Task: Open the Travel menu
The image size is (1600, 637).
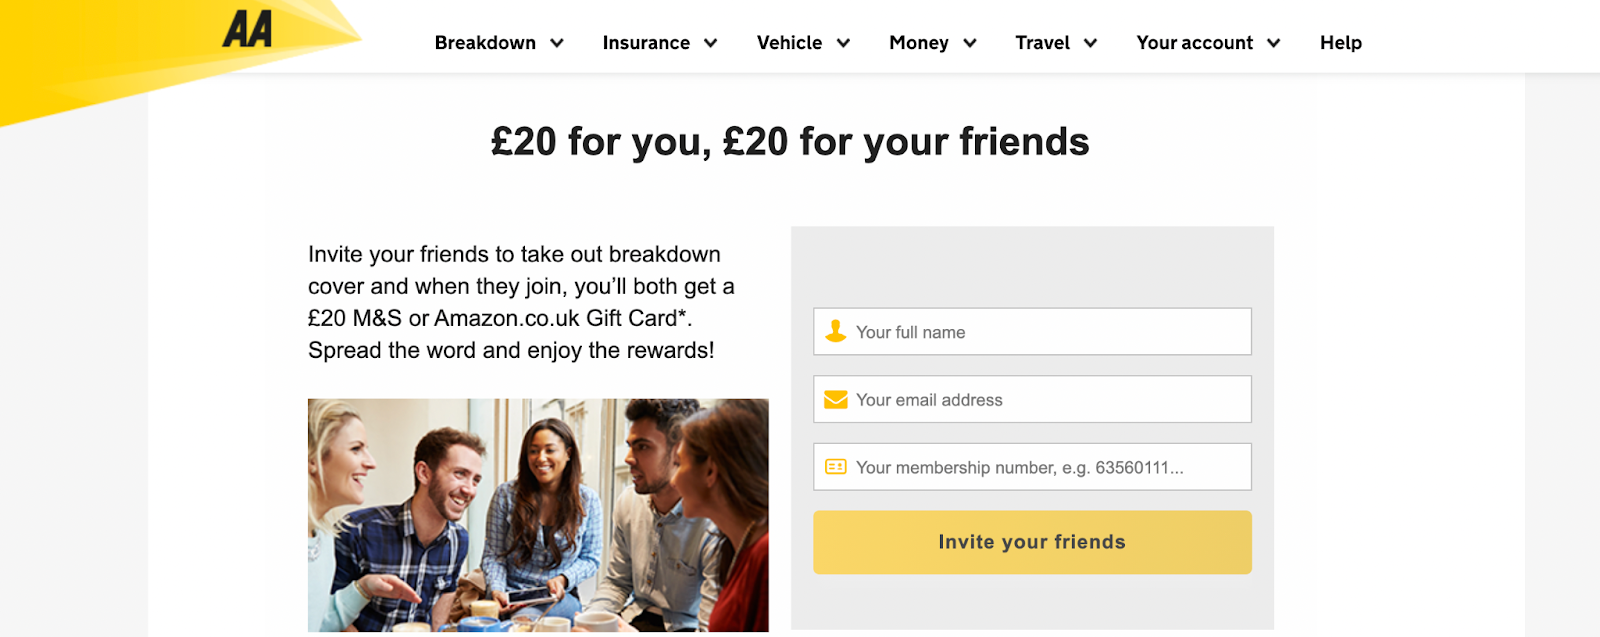Action: [1042, 43]
